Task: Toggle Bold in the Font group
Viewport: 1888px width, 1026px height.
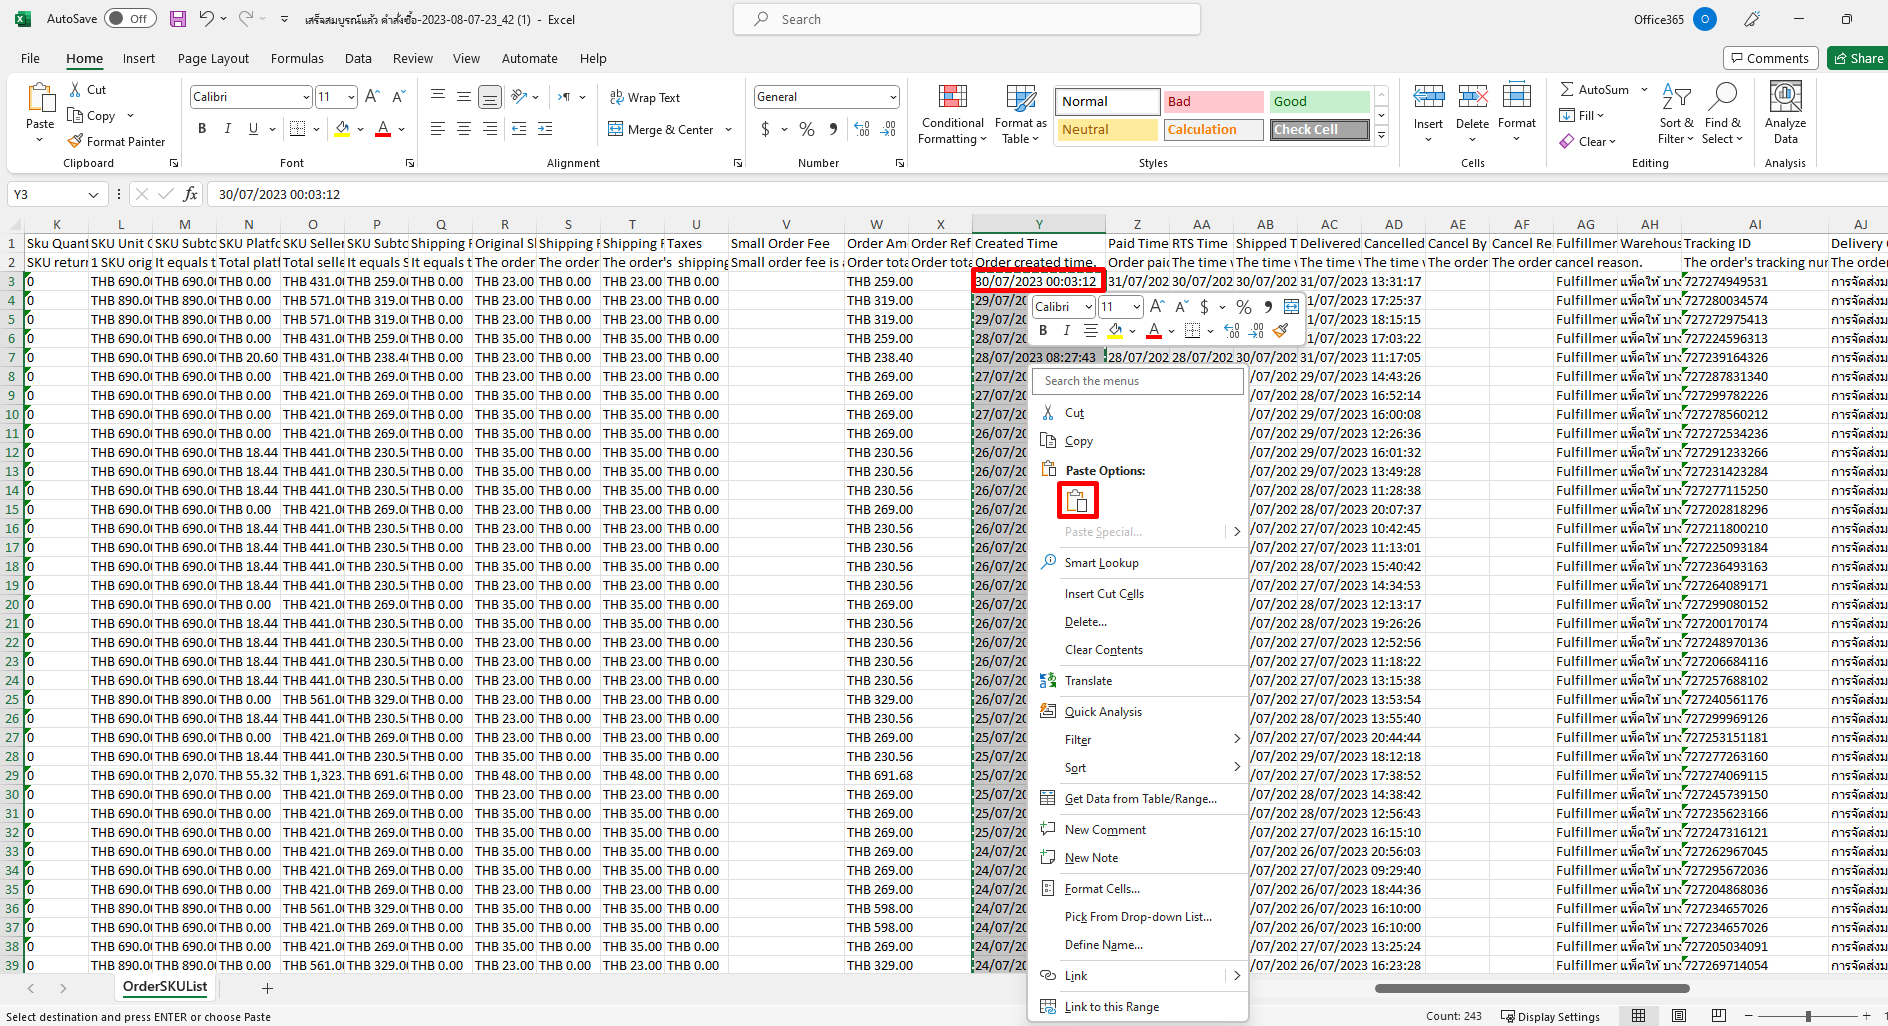Action: point(202,128)
